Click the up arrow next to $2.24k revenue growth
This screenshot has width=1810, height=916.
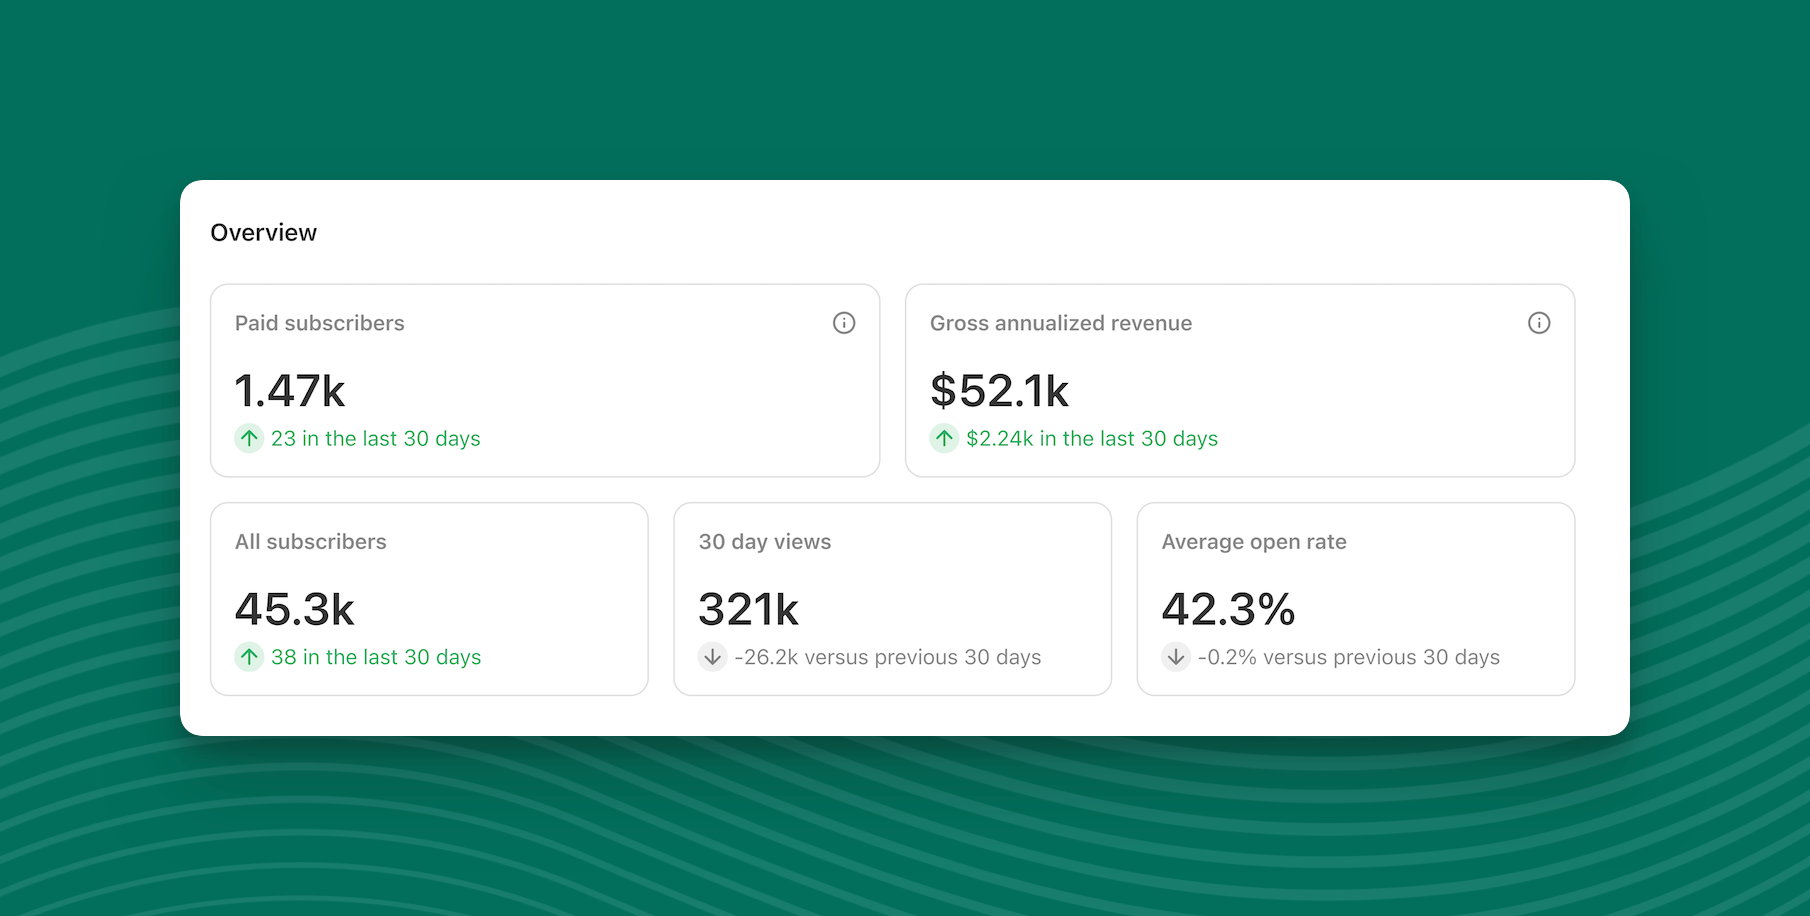point(944,438)
